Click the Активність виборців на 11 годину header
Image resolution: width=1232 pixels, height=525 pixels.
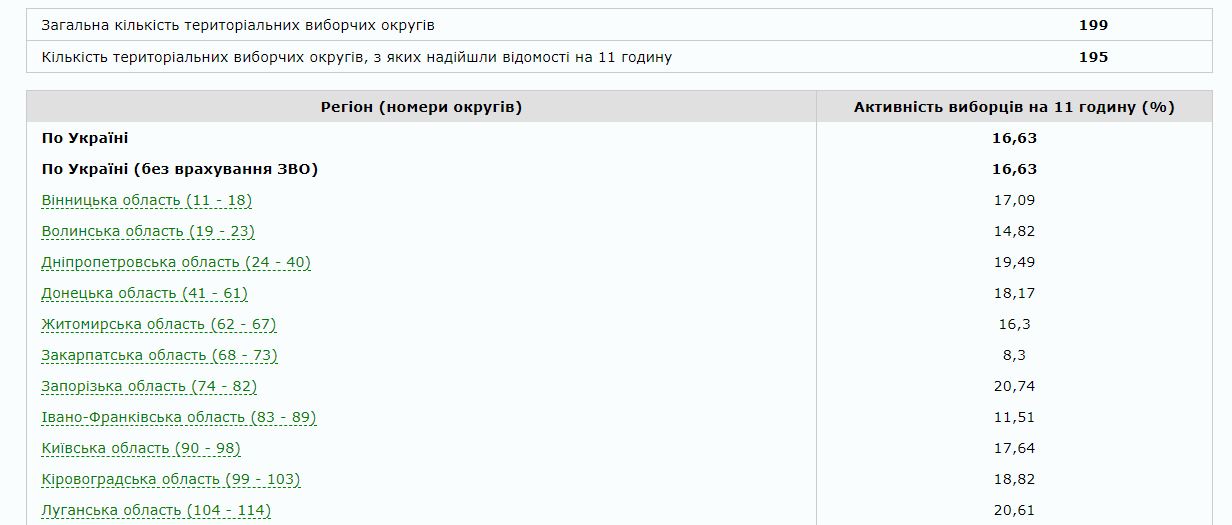[1014, 107]
